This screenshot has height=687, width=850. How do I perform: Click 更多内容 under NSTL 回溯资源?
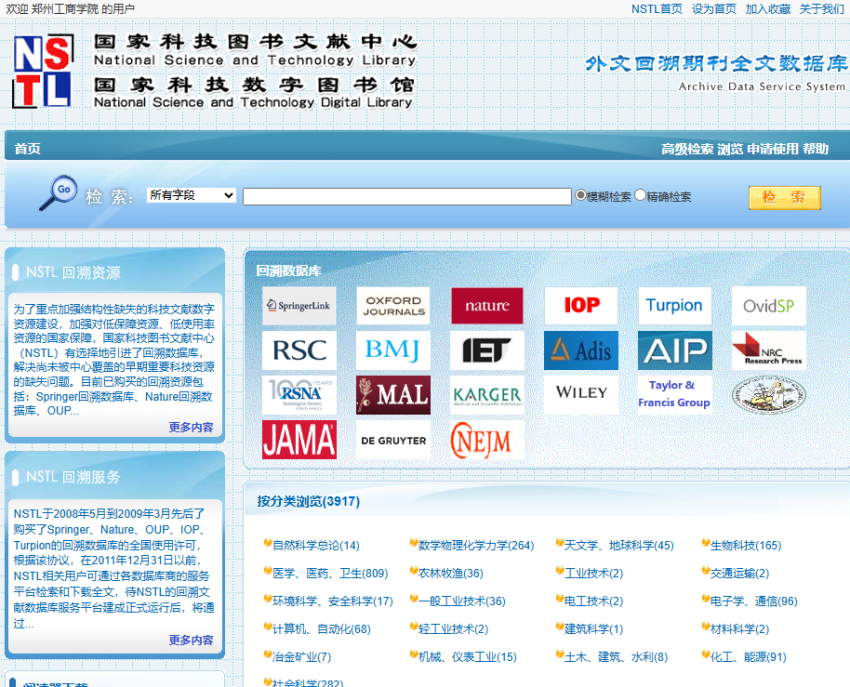click(x=191, y=427)
